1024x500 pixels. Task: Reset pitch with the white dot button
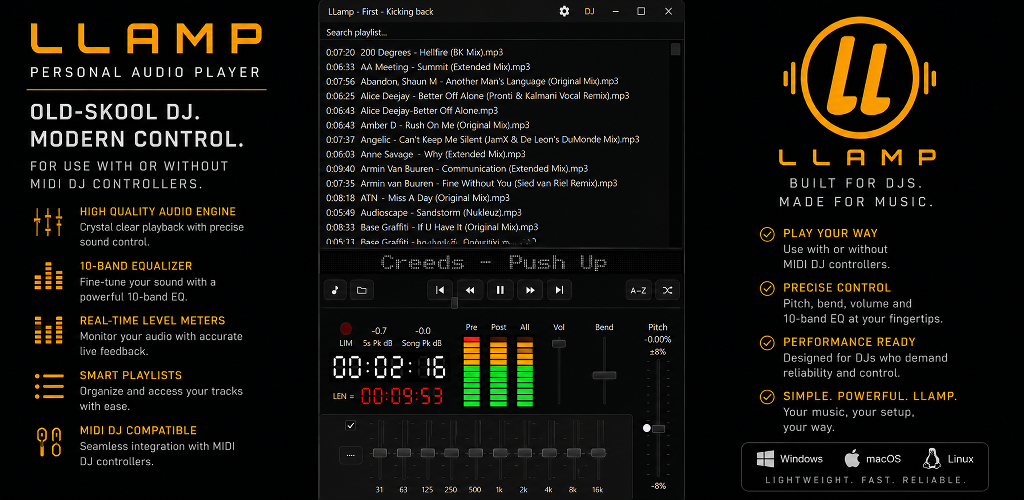[x=647, y=428]
